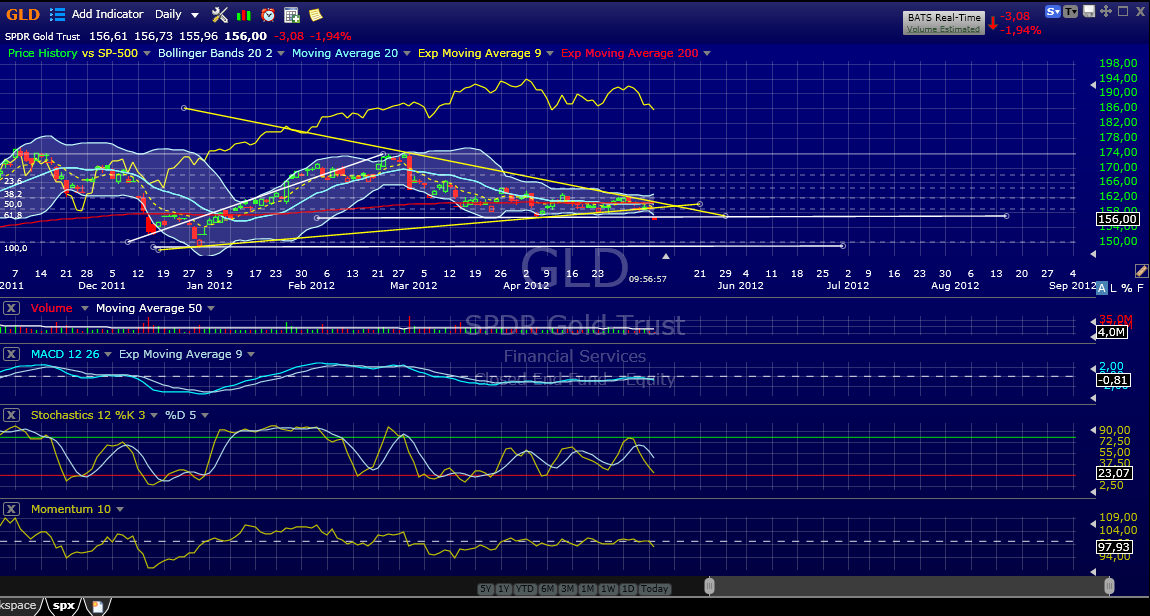Switch to the partially visible workspace tab
This screenshot has height=616, width=1150.
(18, 606)
